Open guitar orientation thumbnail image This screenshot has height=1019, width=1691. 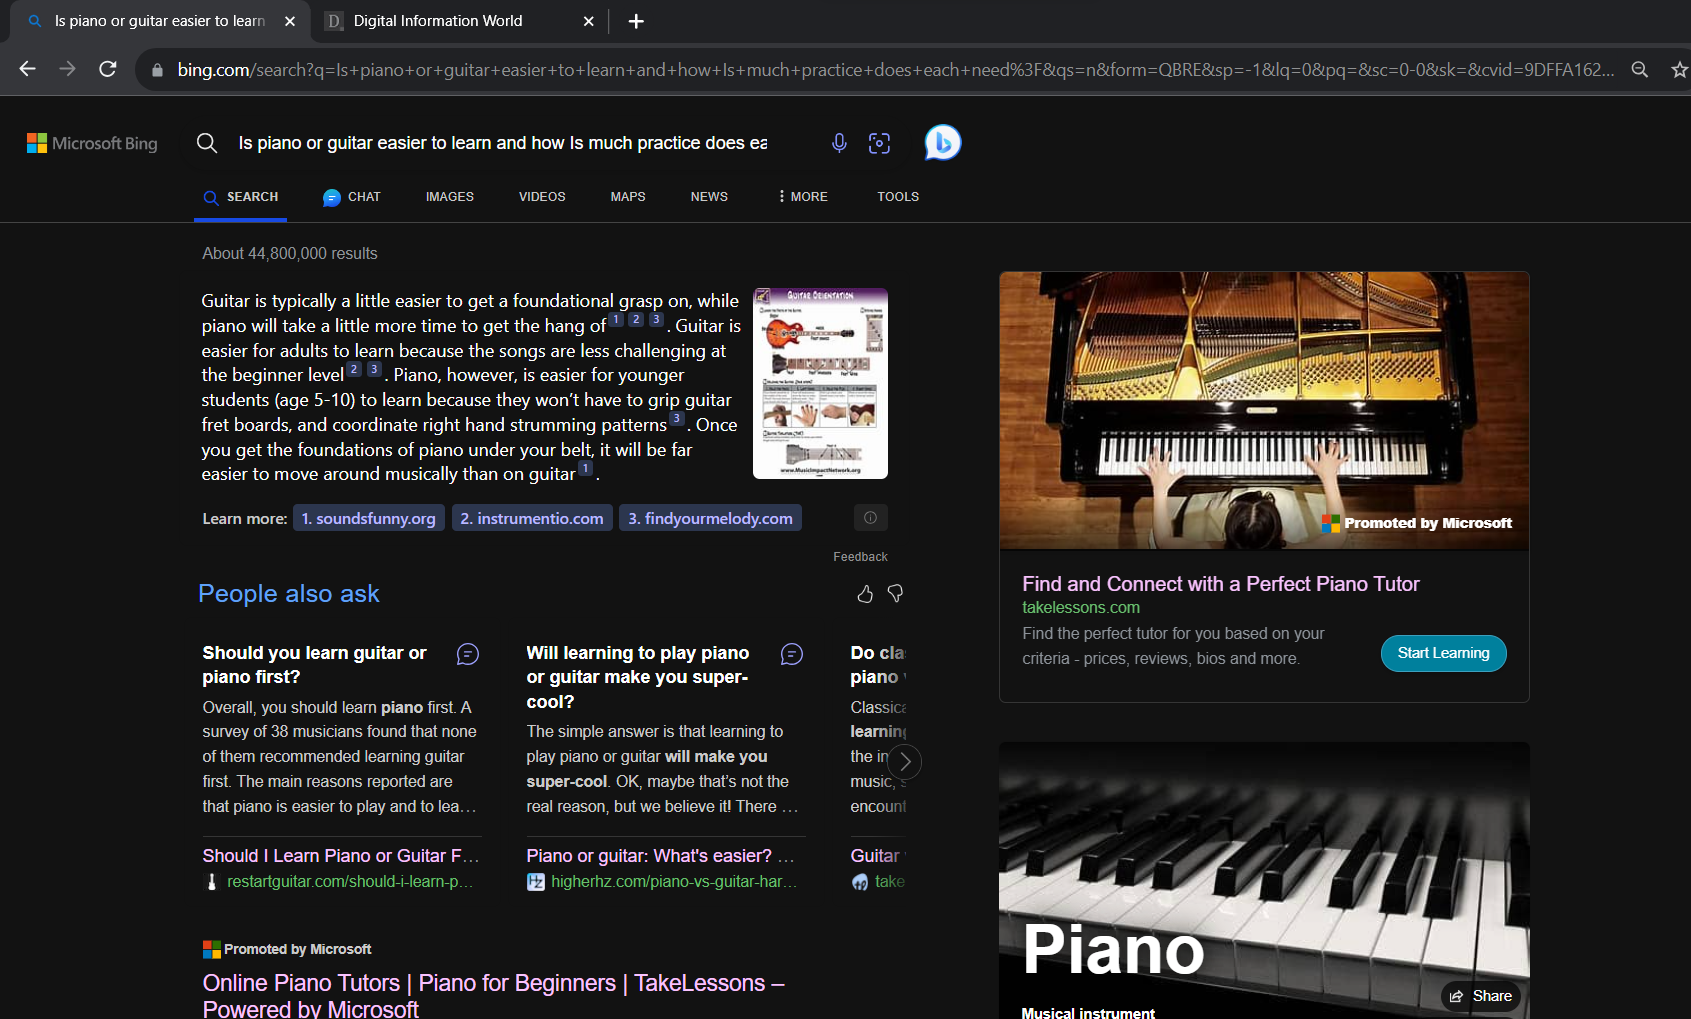coord(820,383)
